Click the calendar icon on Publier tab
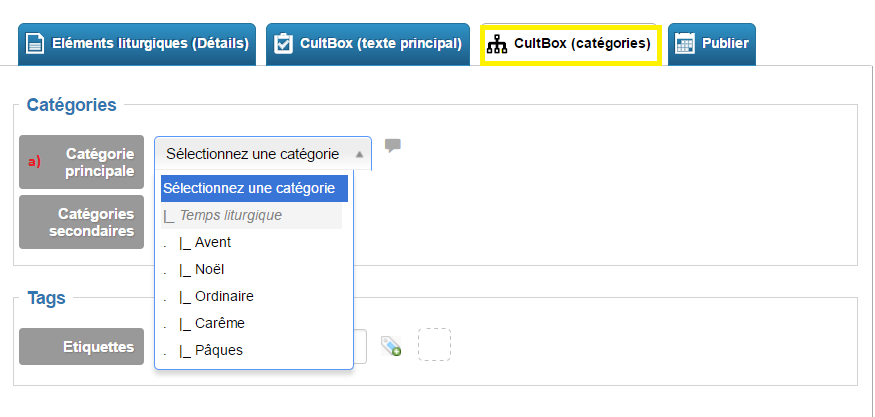Viewport: 875px width, 417px height. coord(685,44)
